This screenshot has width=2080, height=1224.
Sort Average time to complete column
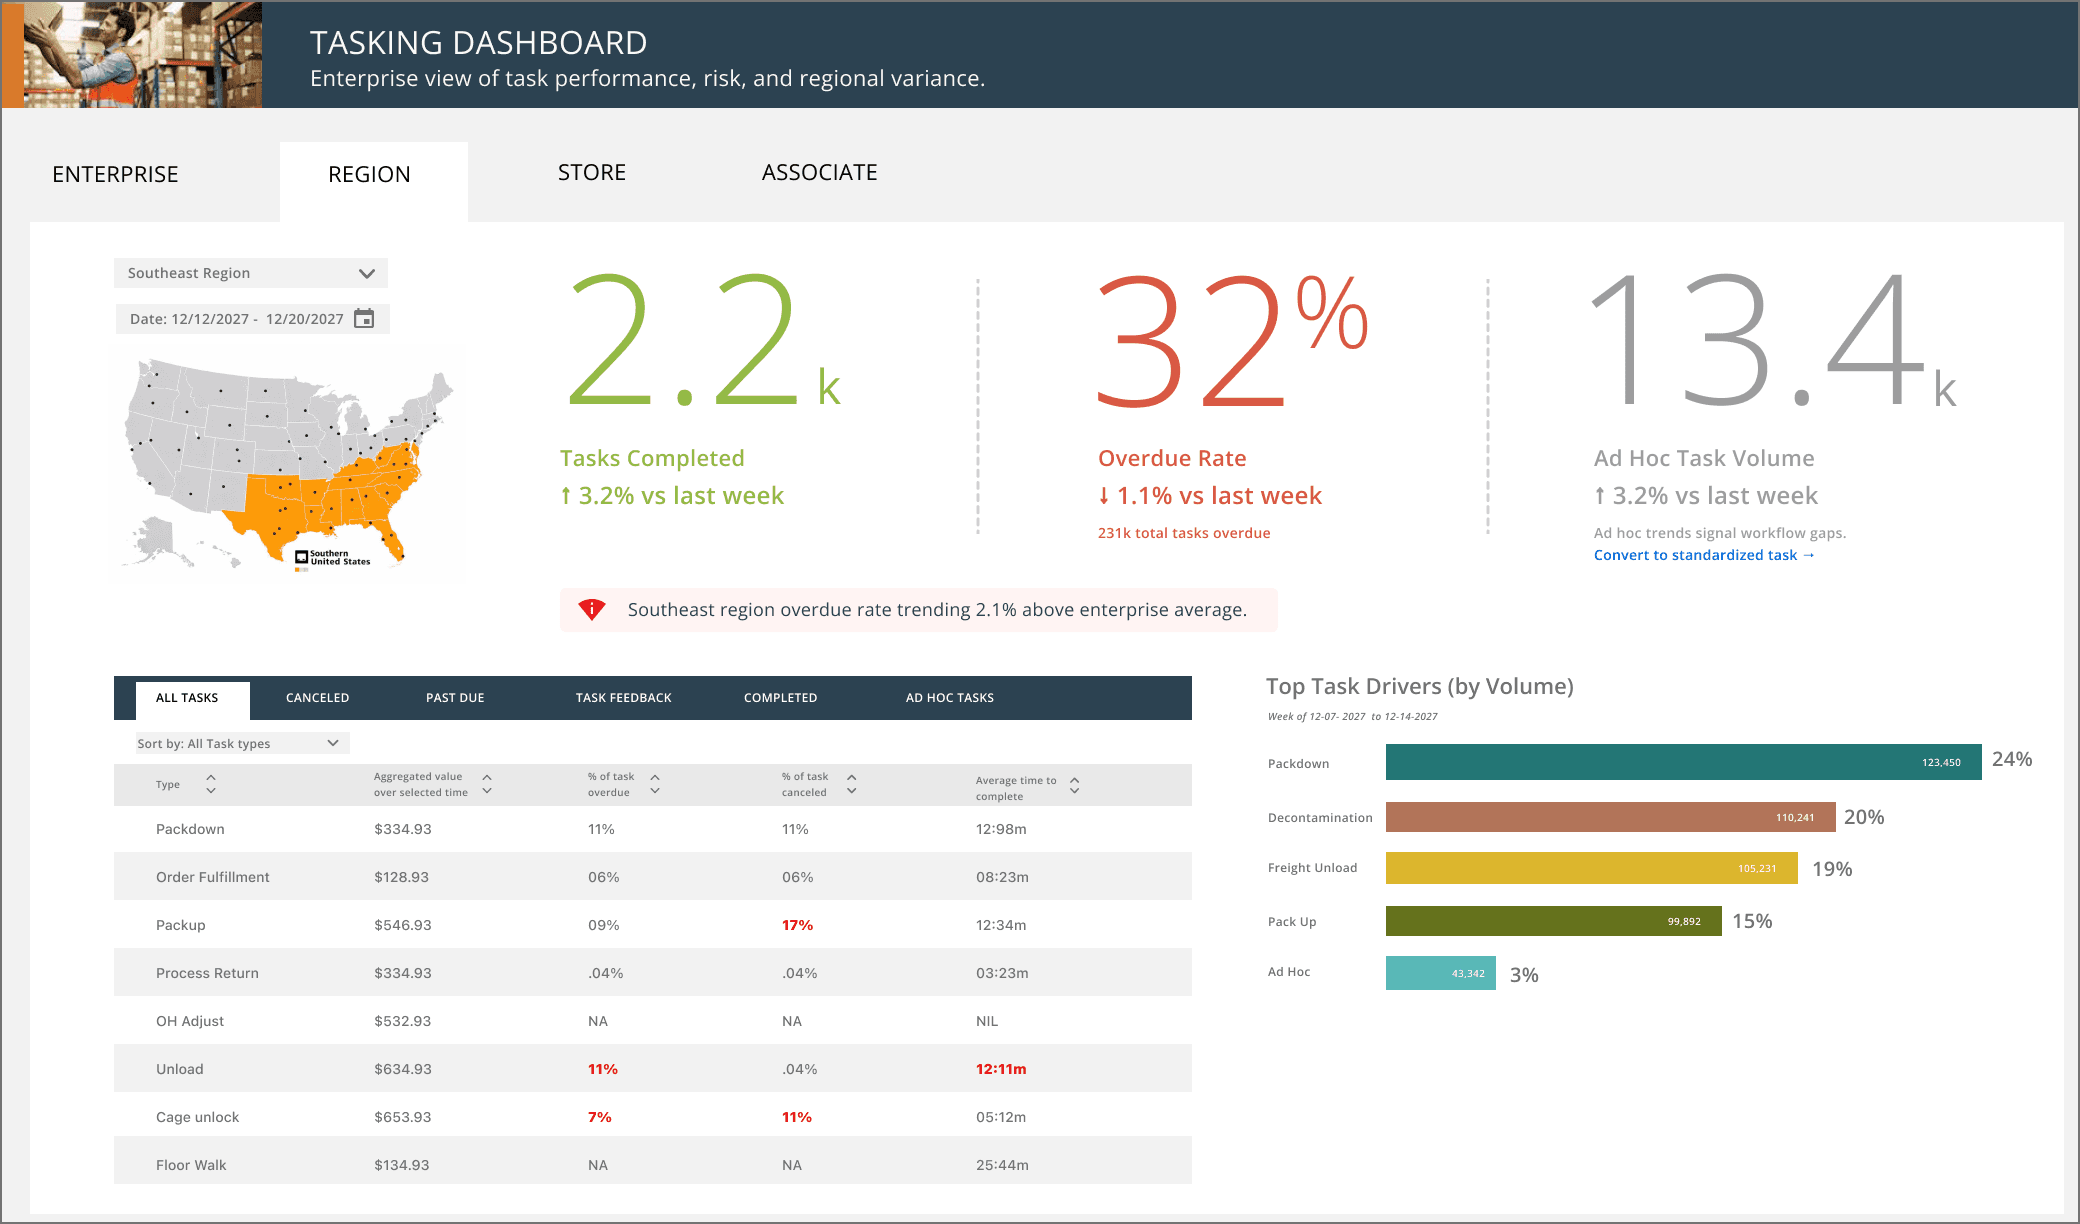click(1074, 786)
